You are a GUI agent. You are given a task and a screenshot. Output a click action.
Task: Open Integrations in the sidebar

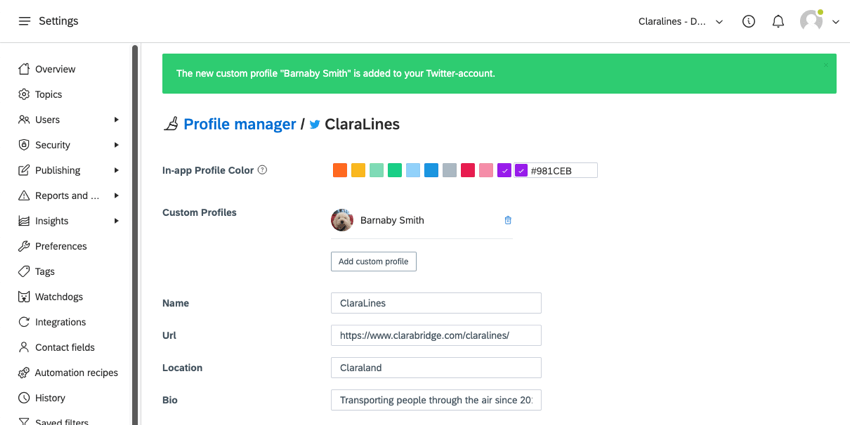(60, 322)
